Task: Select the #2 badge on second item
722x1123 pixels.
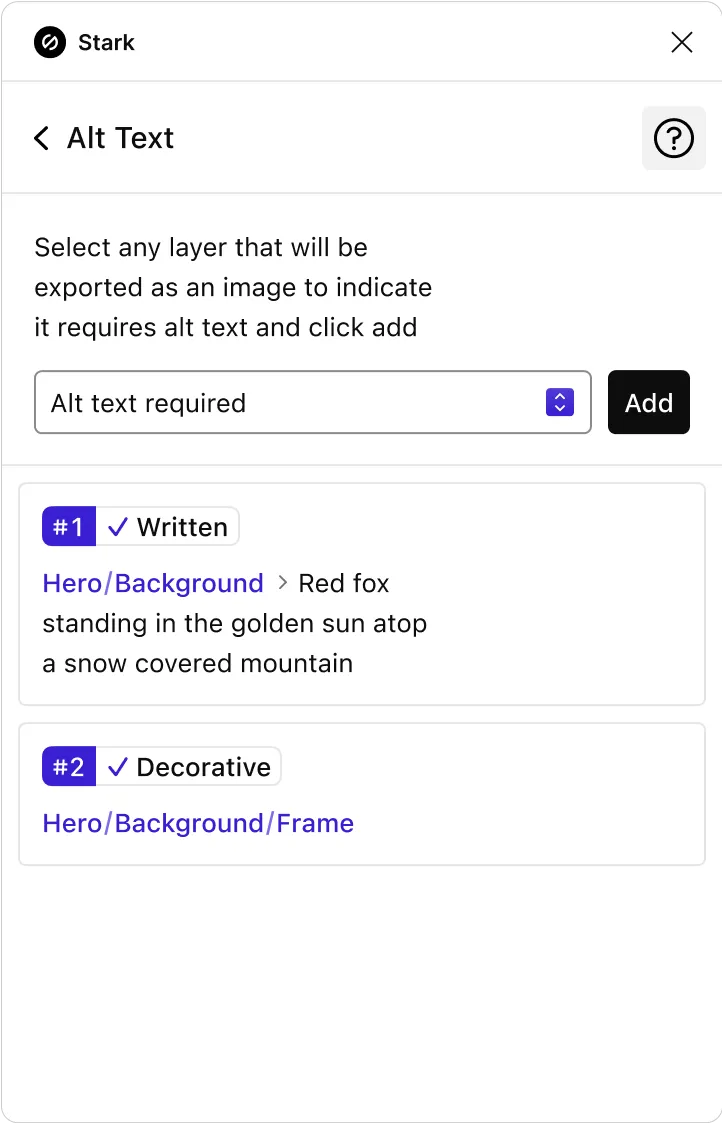Action: tap(69, 766)
